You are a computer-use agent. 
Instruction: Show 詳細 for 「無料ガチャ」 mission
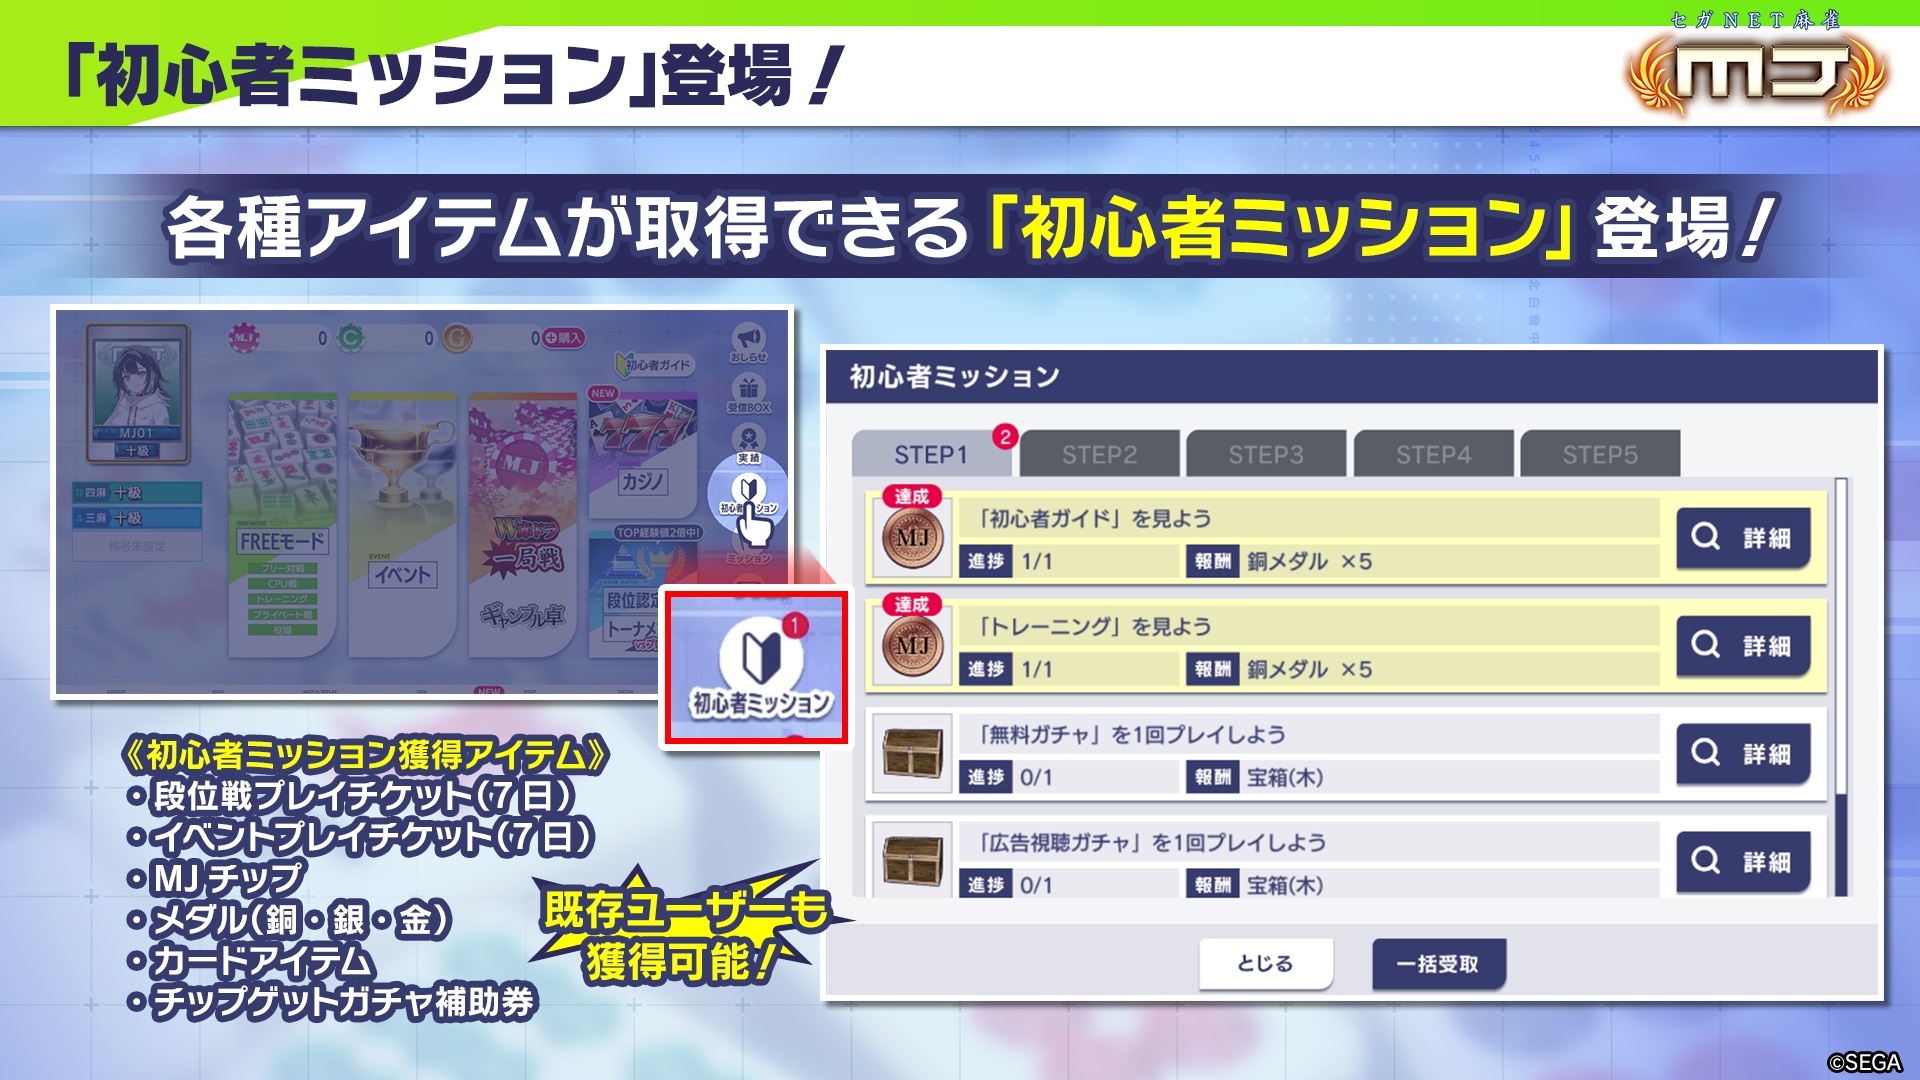[1743, 754]
